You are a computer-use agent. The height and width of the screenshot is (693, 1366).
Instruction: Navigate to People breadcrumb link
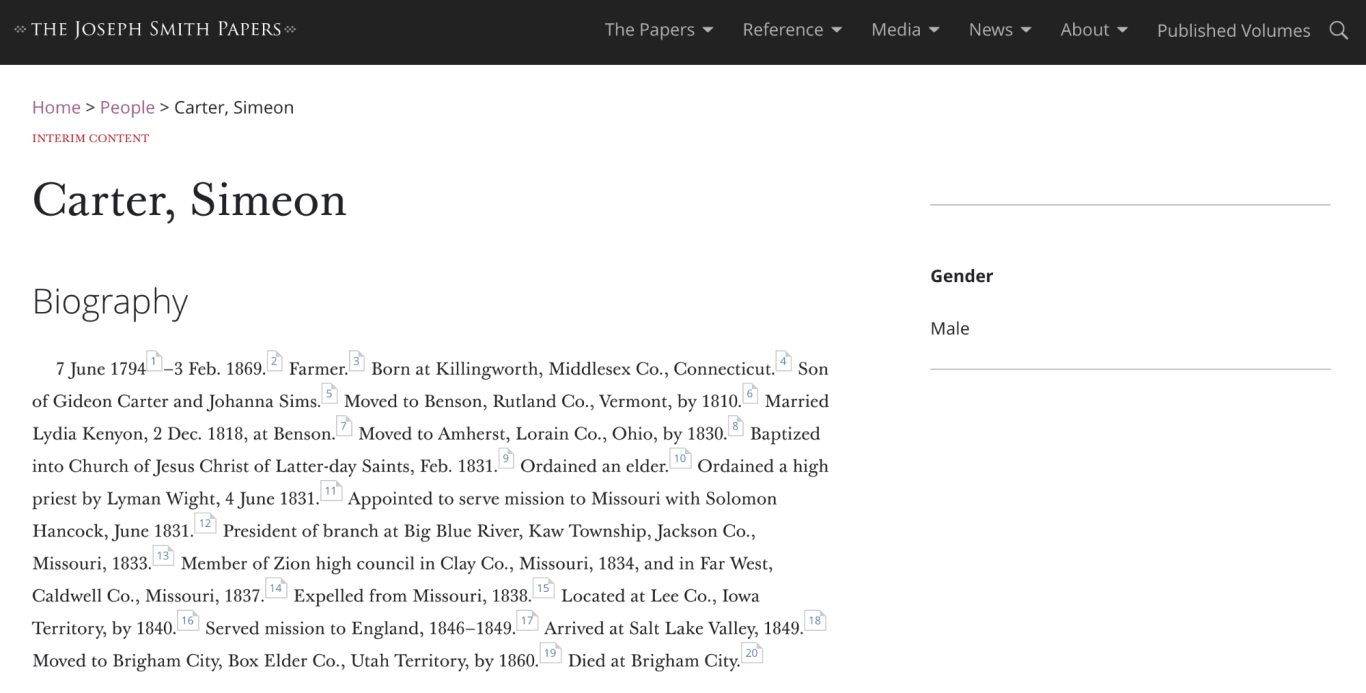click(x=127, y=107)
